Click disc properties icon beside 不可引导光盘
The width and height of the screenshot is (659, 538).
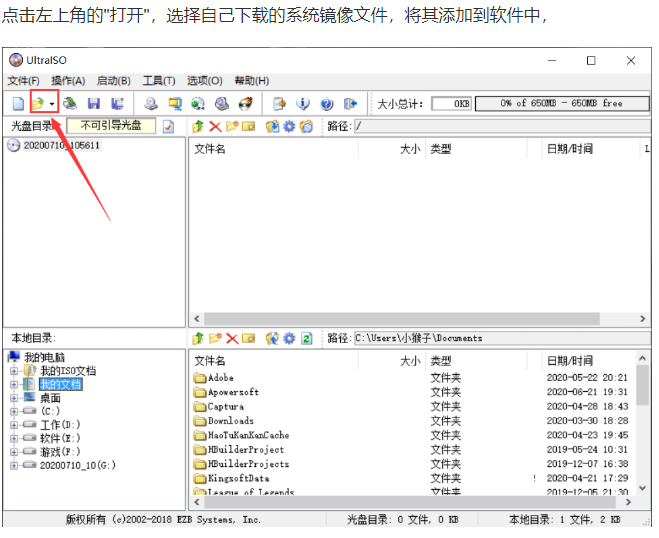click(168, 126)
